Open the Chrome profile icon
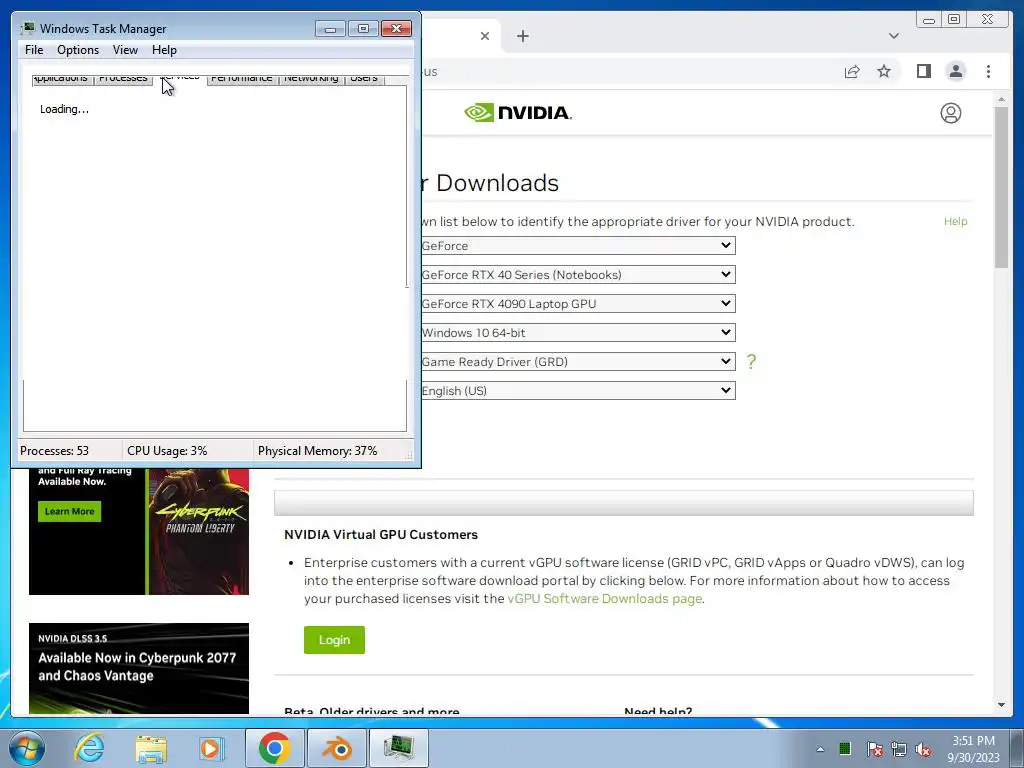 (955, 71)
